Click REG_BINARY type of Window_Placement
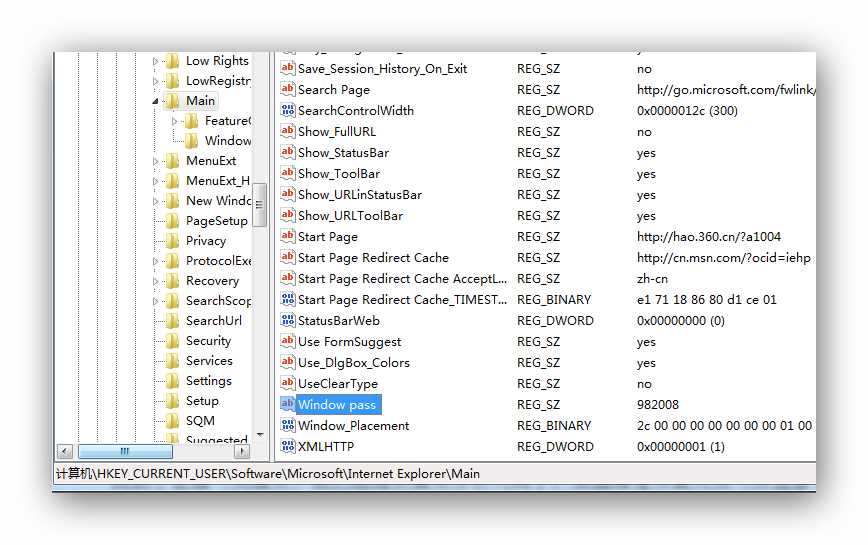Viewport: 868px width, 545px height. [554, 425]
